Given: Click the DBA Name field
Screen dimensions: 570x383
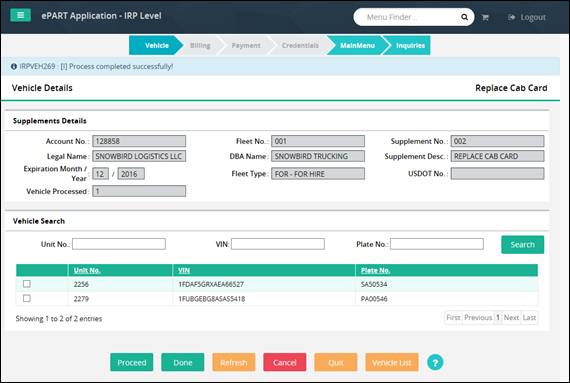Looking at the screenshot, I should (x=318, y=156).
